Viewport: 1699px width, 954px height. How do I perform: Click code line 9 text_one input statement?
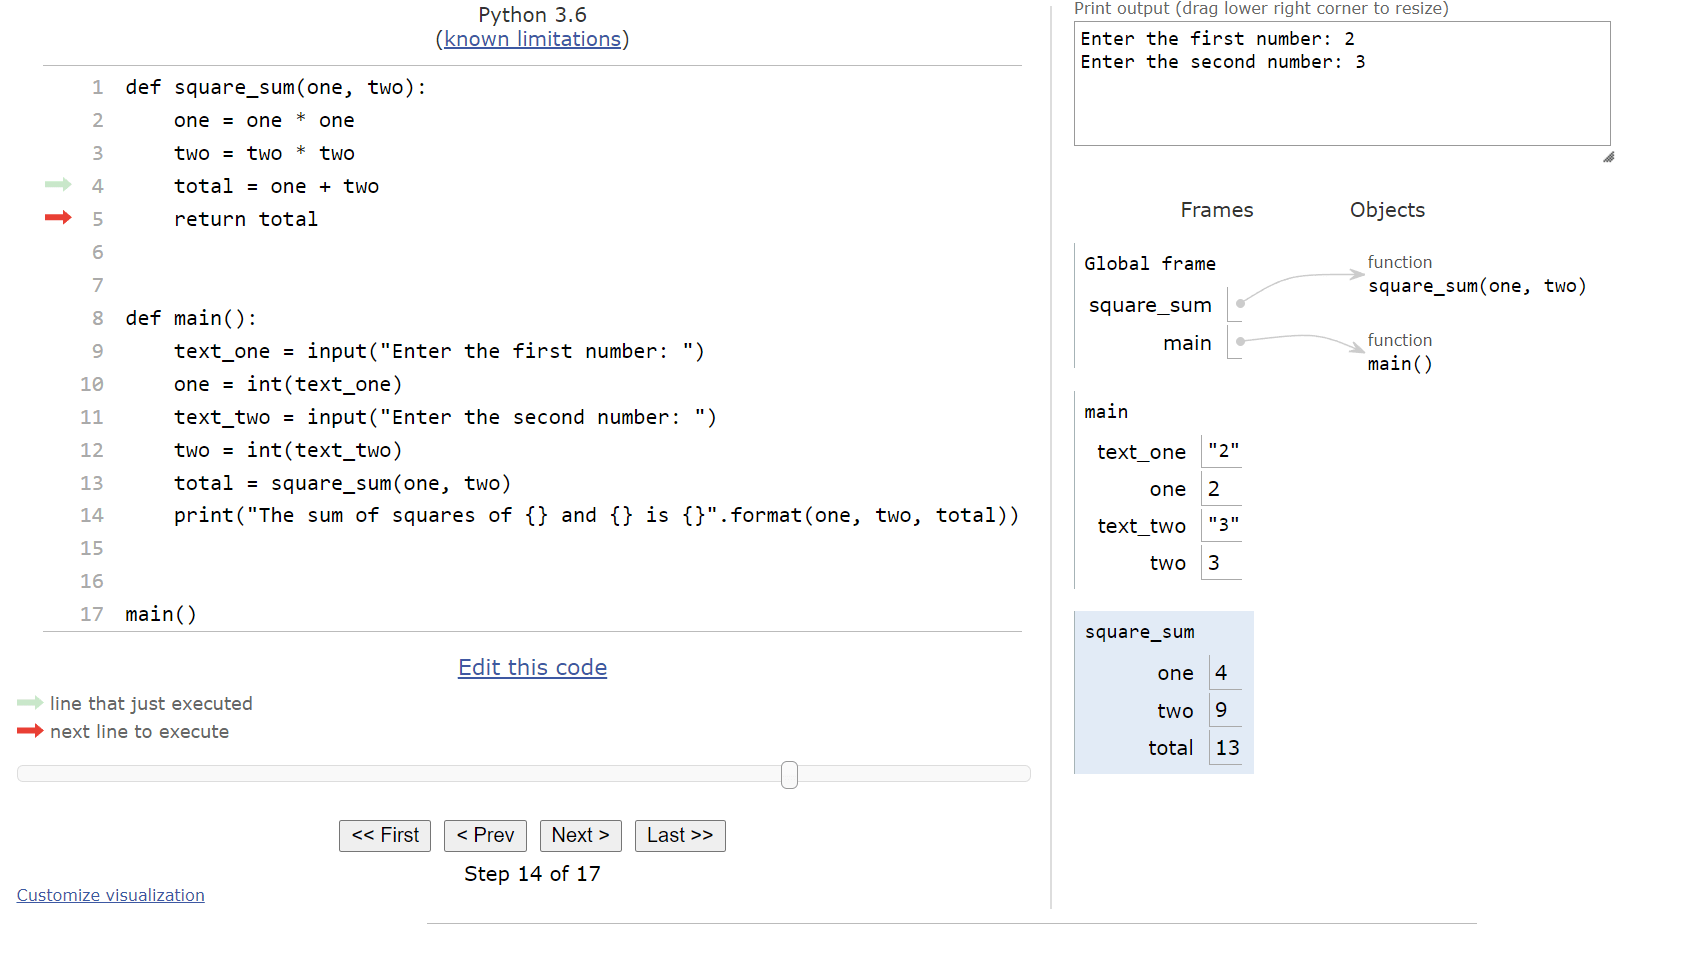pos(439,351)
